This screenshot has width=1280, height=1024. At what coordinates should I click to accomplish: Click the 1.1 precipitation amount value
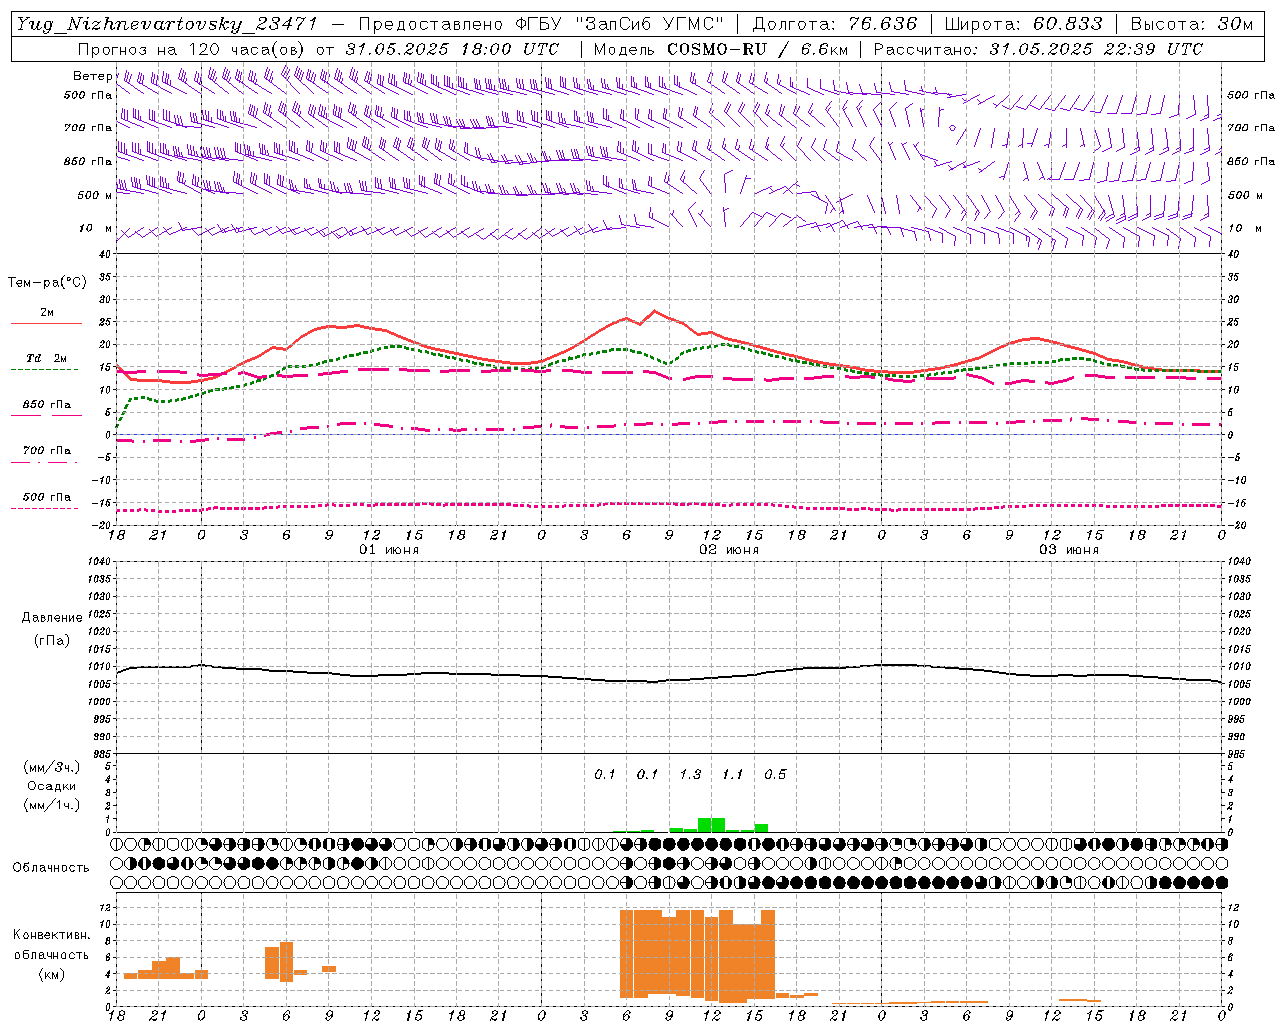tap(732, 775)
